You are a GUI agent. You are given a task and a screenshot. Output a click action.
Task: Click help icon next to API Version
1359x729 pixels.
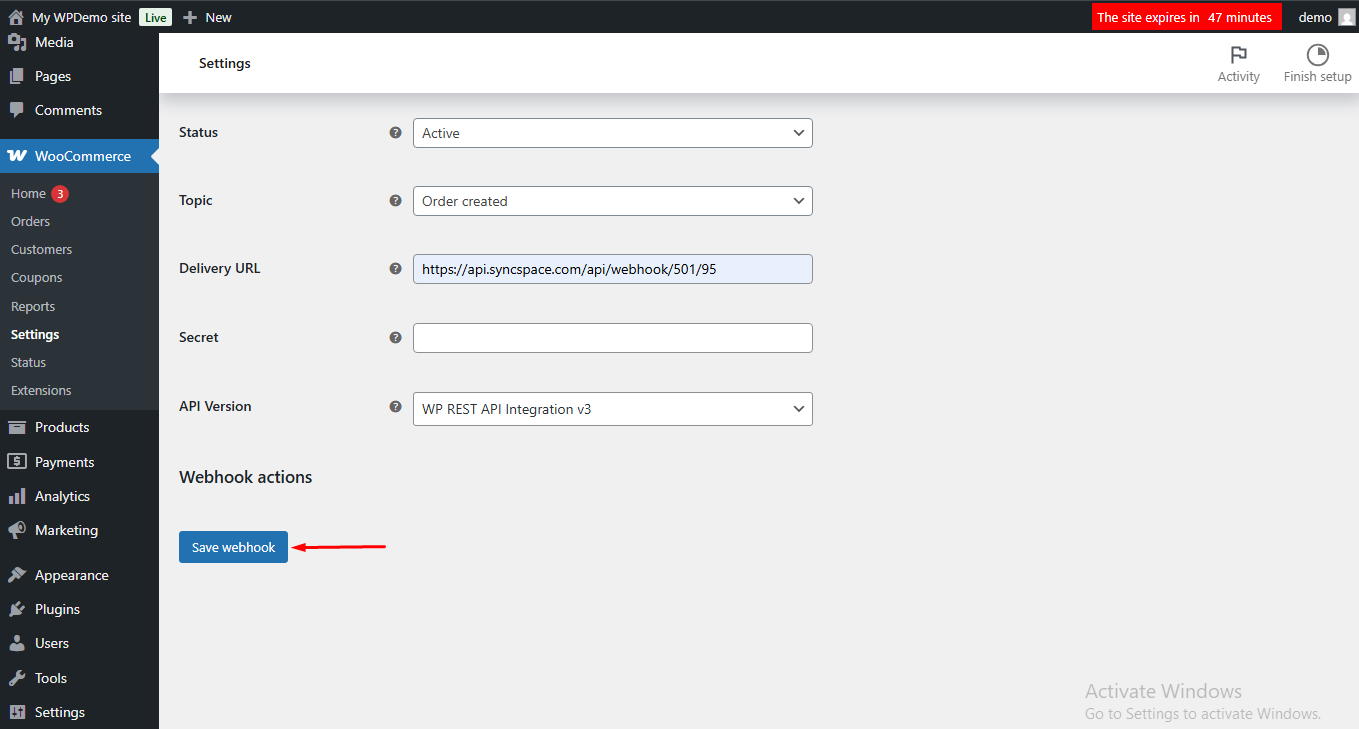tap(395, 407)
